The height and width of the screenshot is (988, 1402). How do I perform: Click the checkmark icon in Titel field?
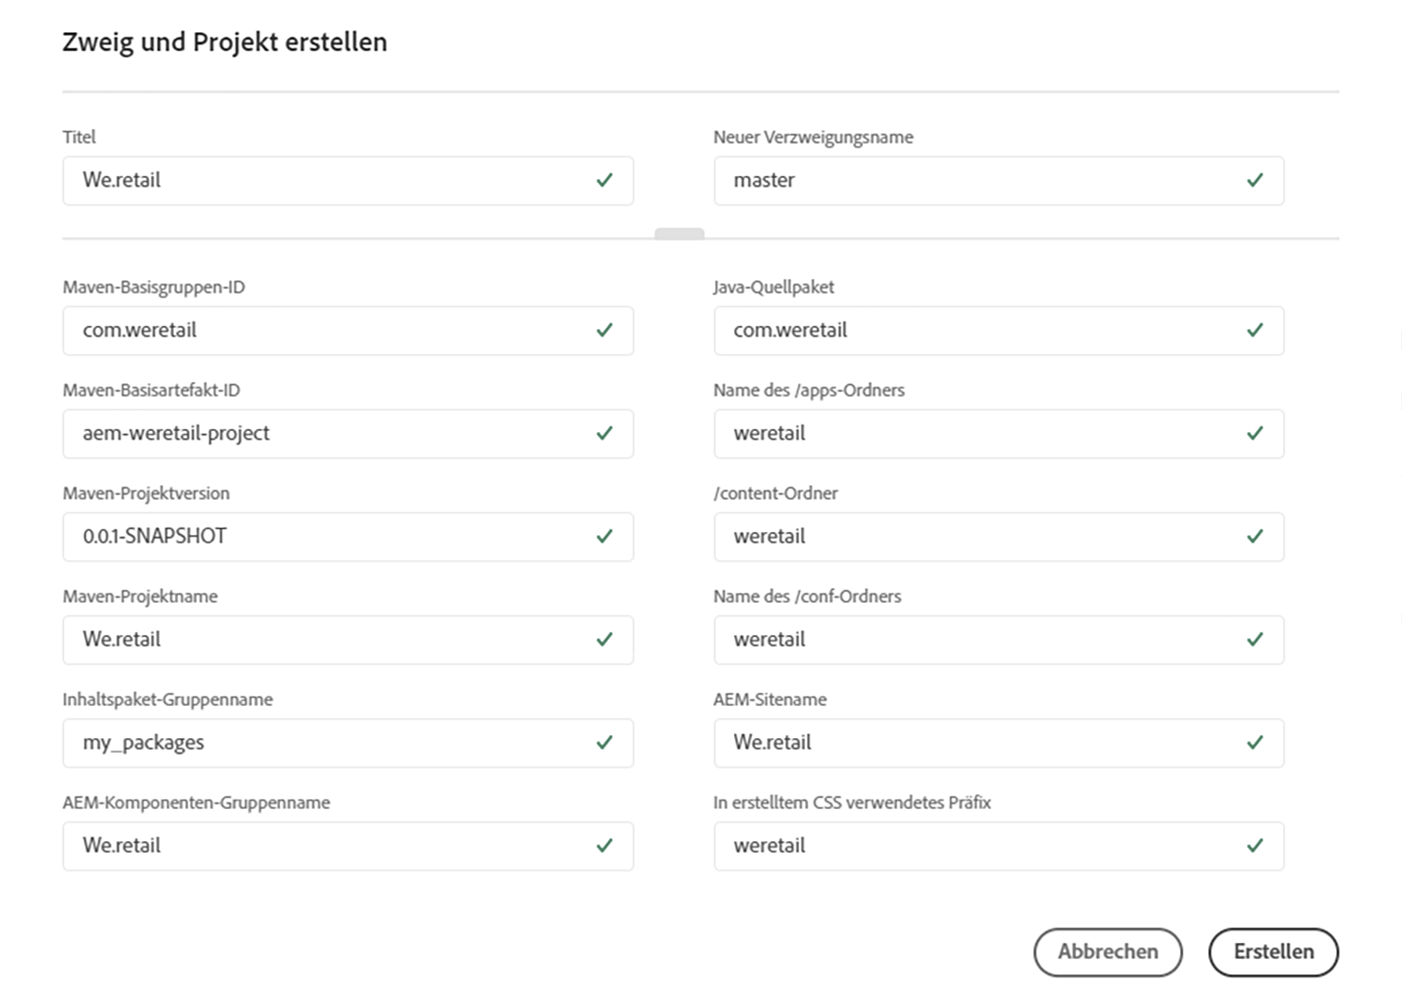[x=604, y=181]
